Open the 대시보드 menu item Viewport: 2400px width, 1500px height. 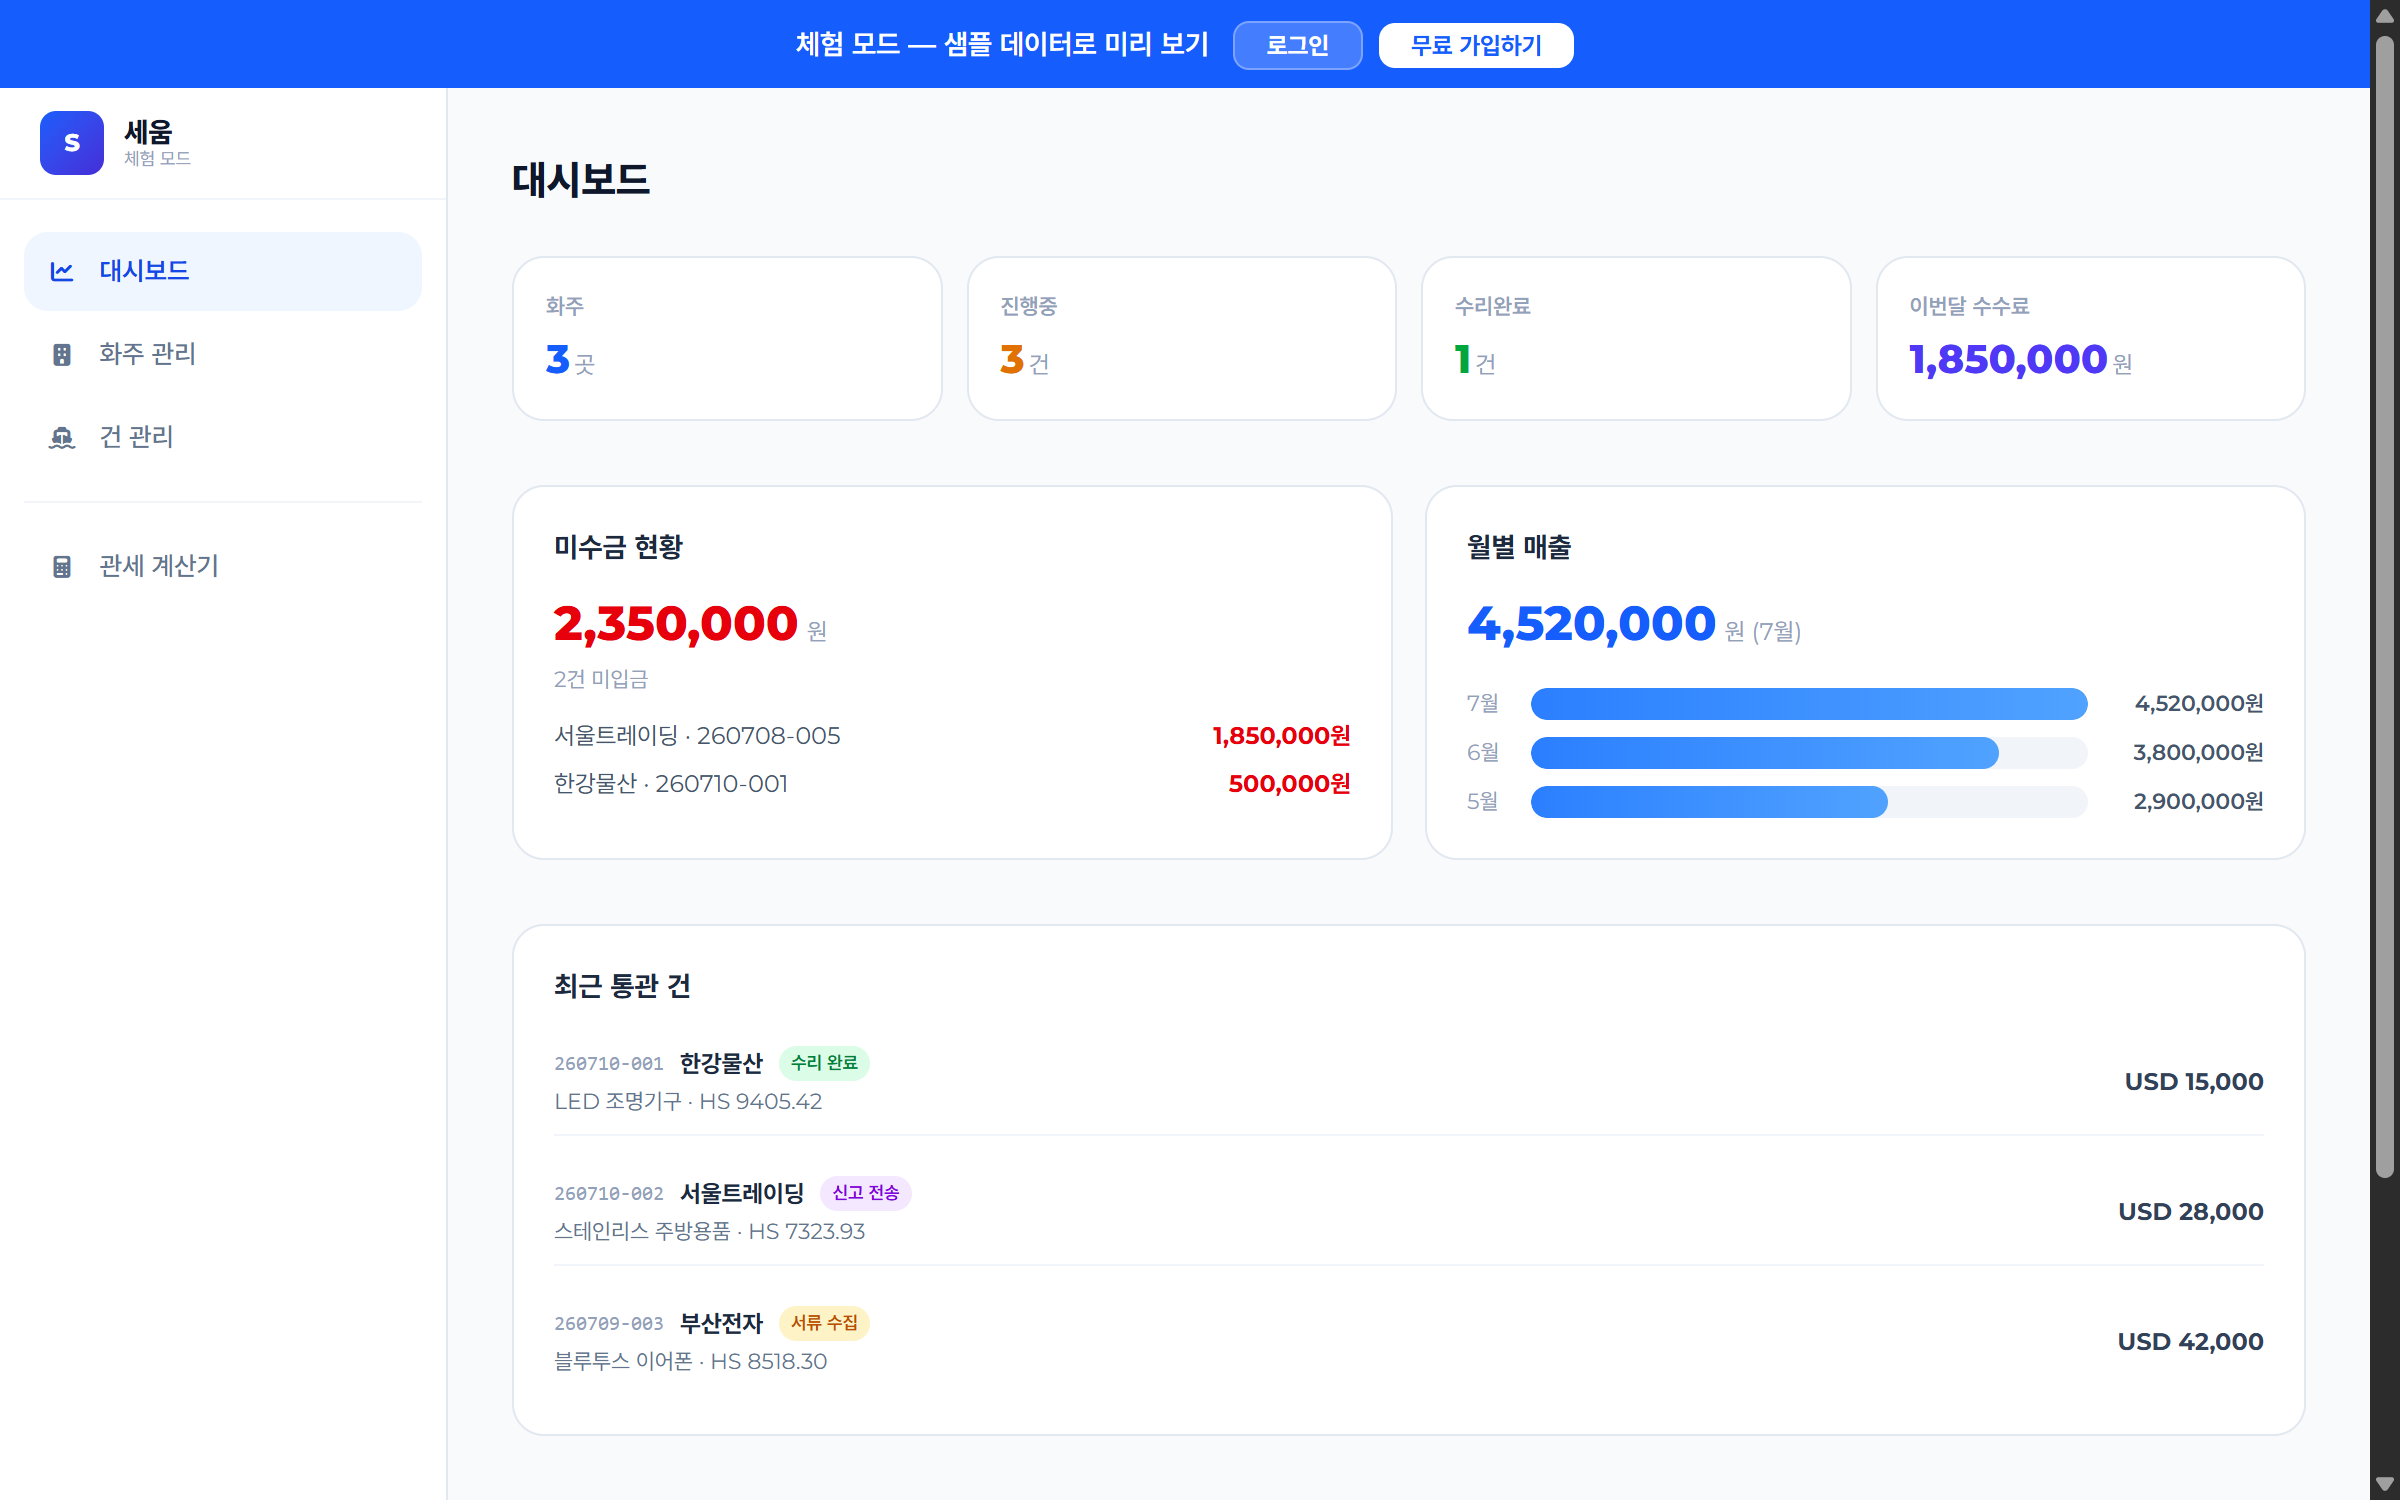coord(223,271)
